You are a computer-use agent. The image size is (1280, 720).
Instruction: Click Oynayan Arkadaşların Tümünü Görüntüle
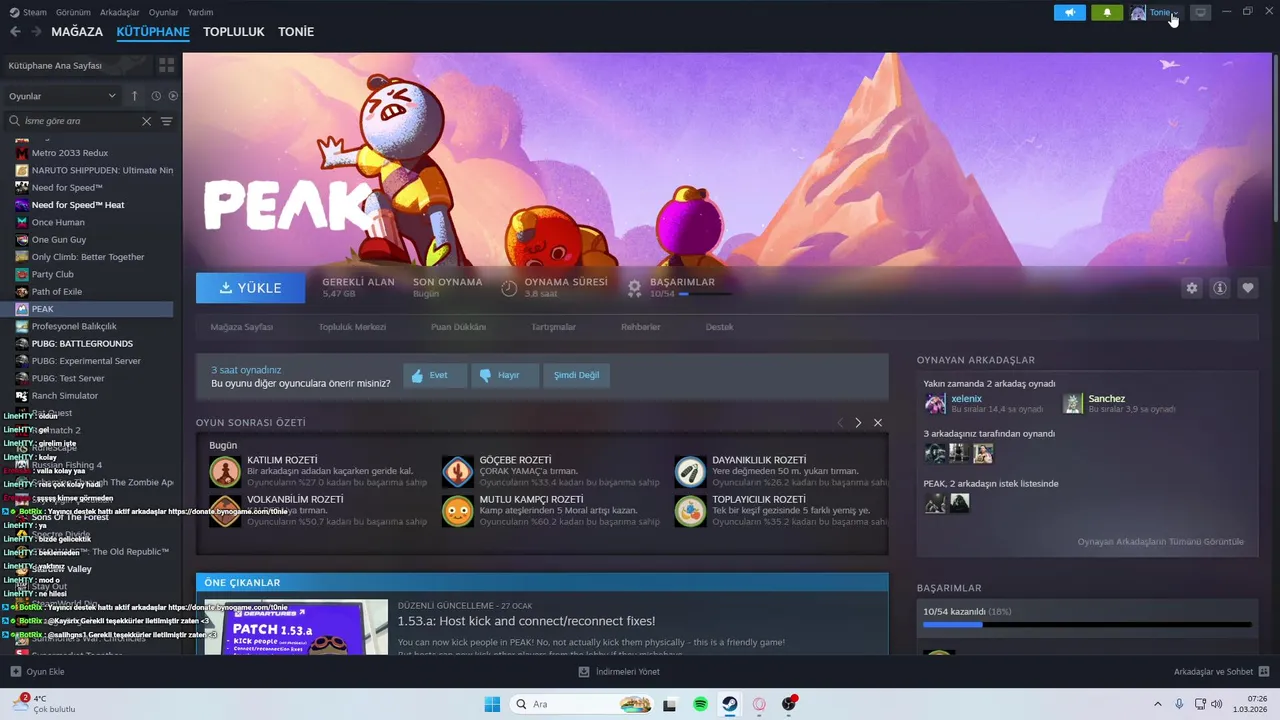1160,542
